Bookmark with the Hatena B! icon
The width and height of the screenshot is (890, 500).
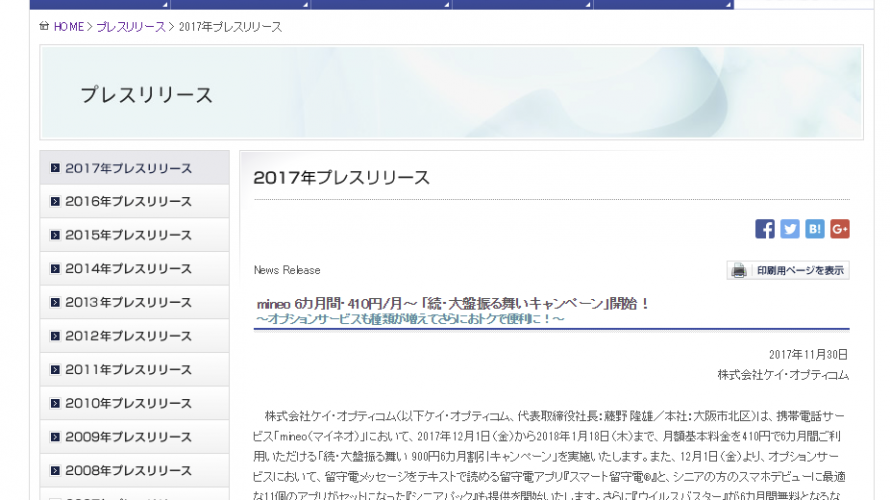pyautogui.click(x=815, y=229)
